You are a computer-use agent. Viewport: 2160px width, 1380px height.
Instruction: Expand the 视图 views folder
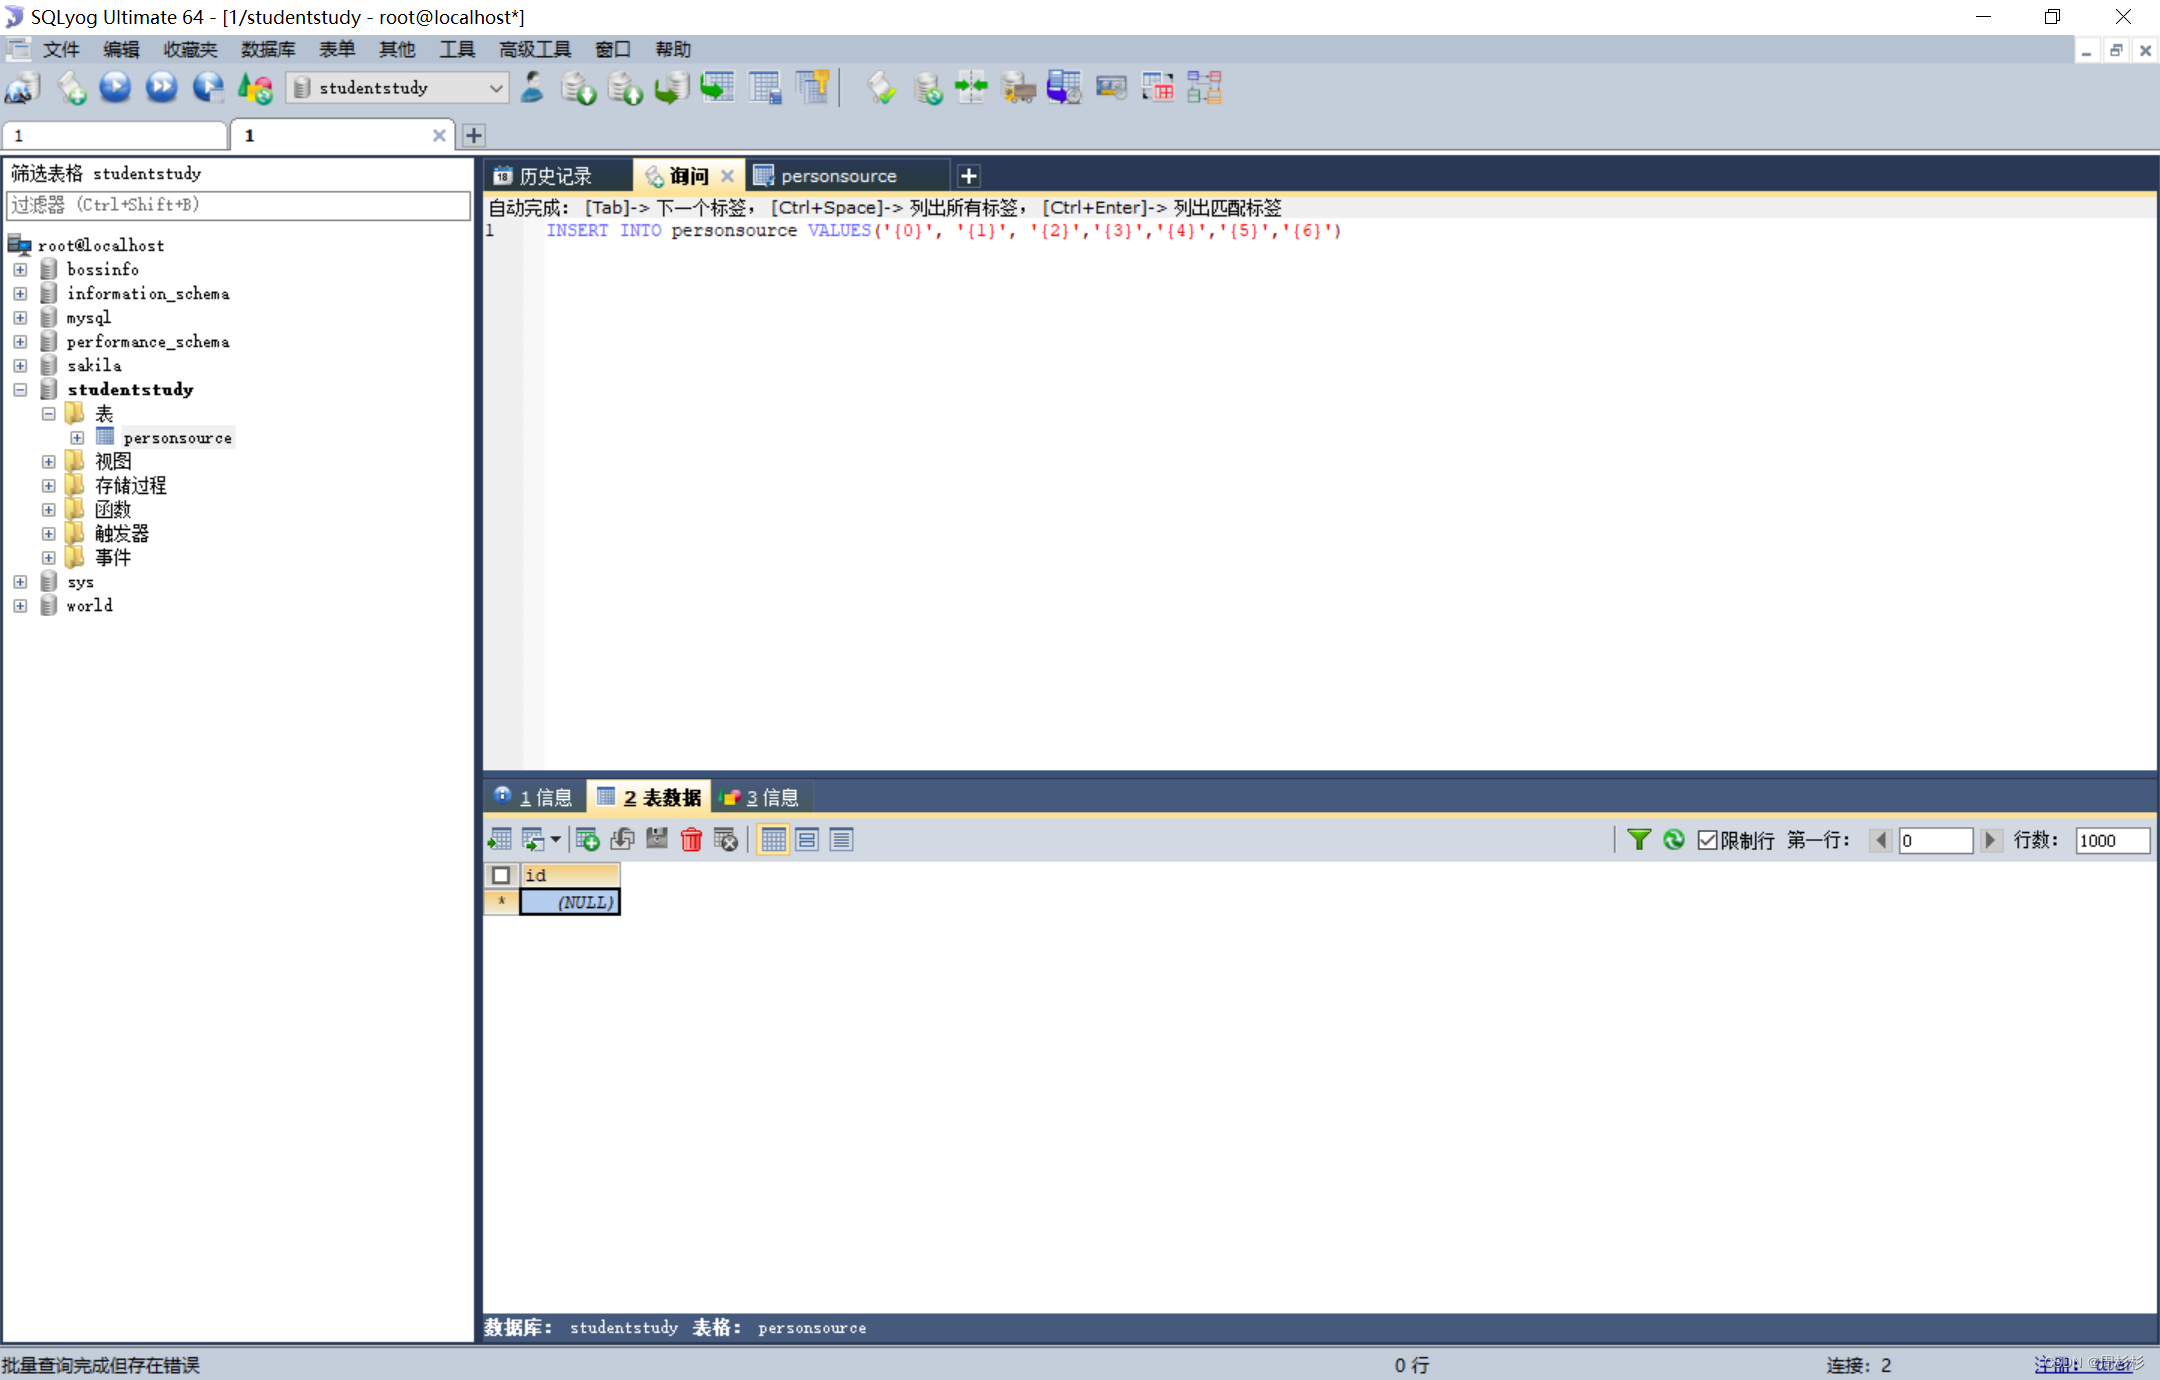click(48, 461)
